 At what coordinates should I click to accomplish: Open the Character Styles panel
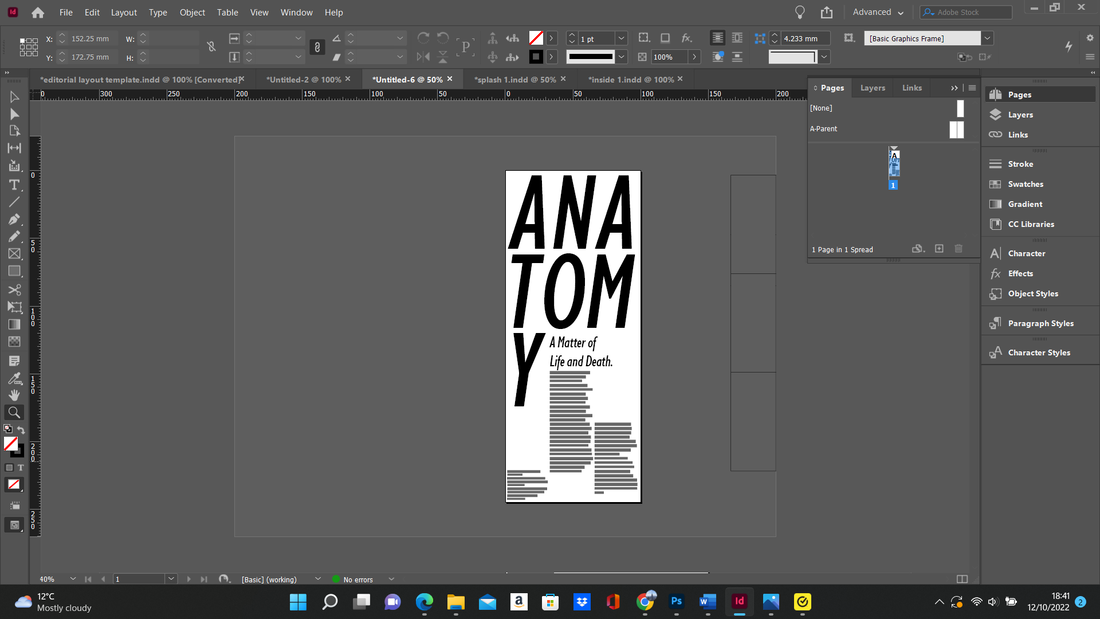pos(1039,352)
